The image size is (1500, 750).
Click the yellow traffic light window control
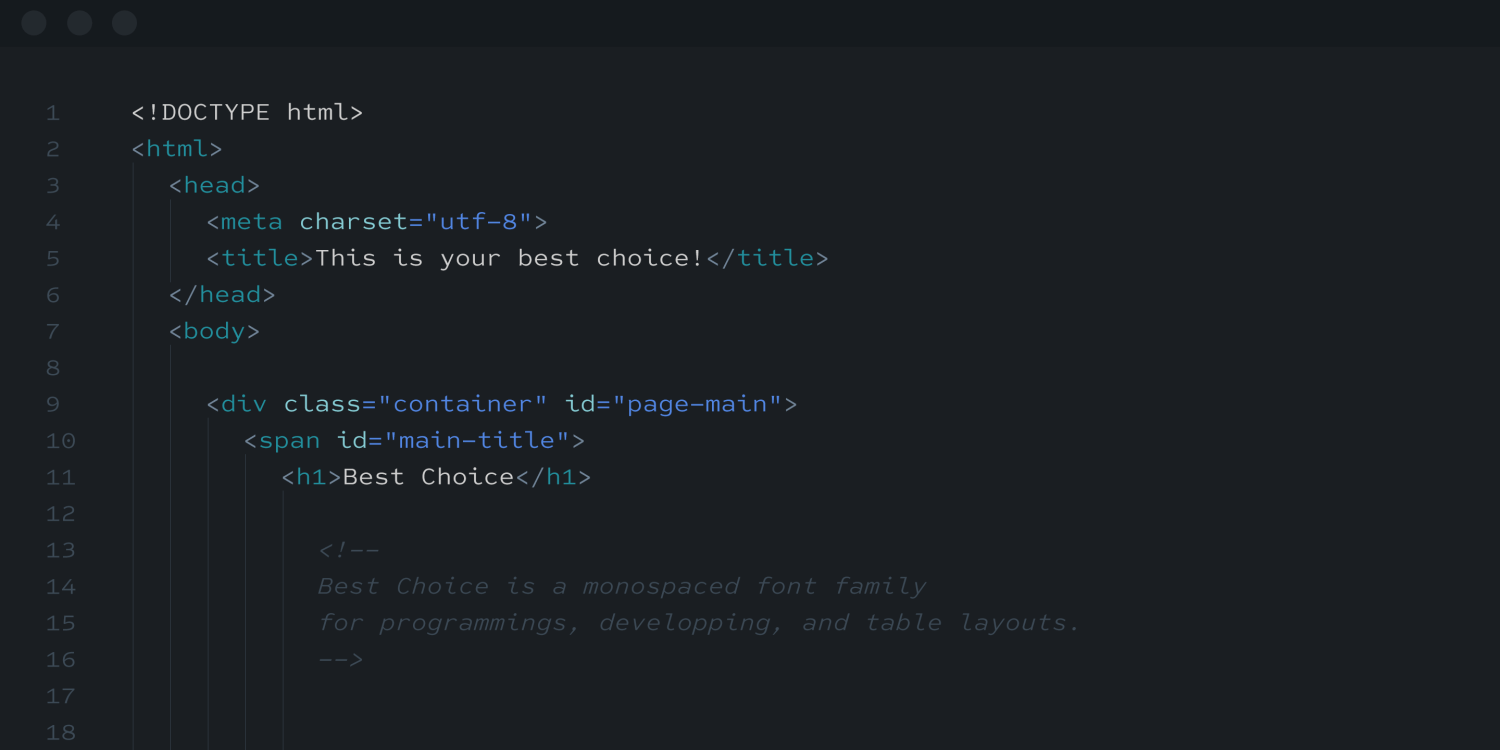click(x=79, y=22)
